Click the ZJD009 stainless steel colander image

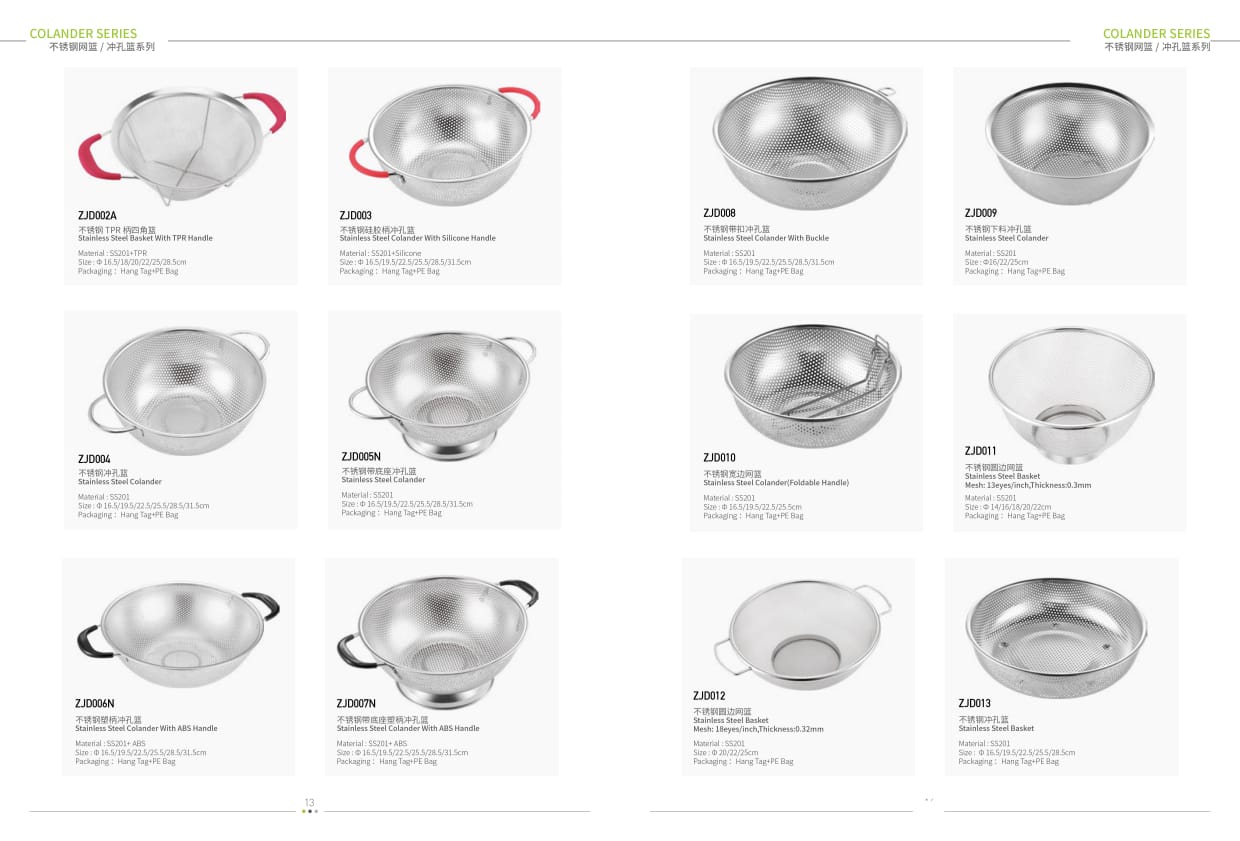tap(1069, 144)
